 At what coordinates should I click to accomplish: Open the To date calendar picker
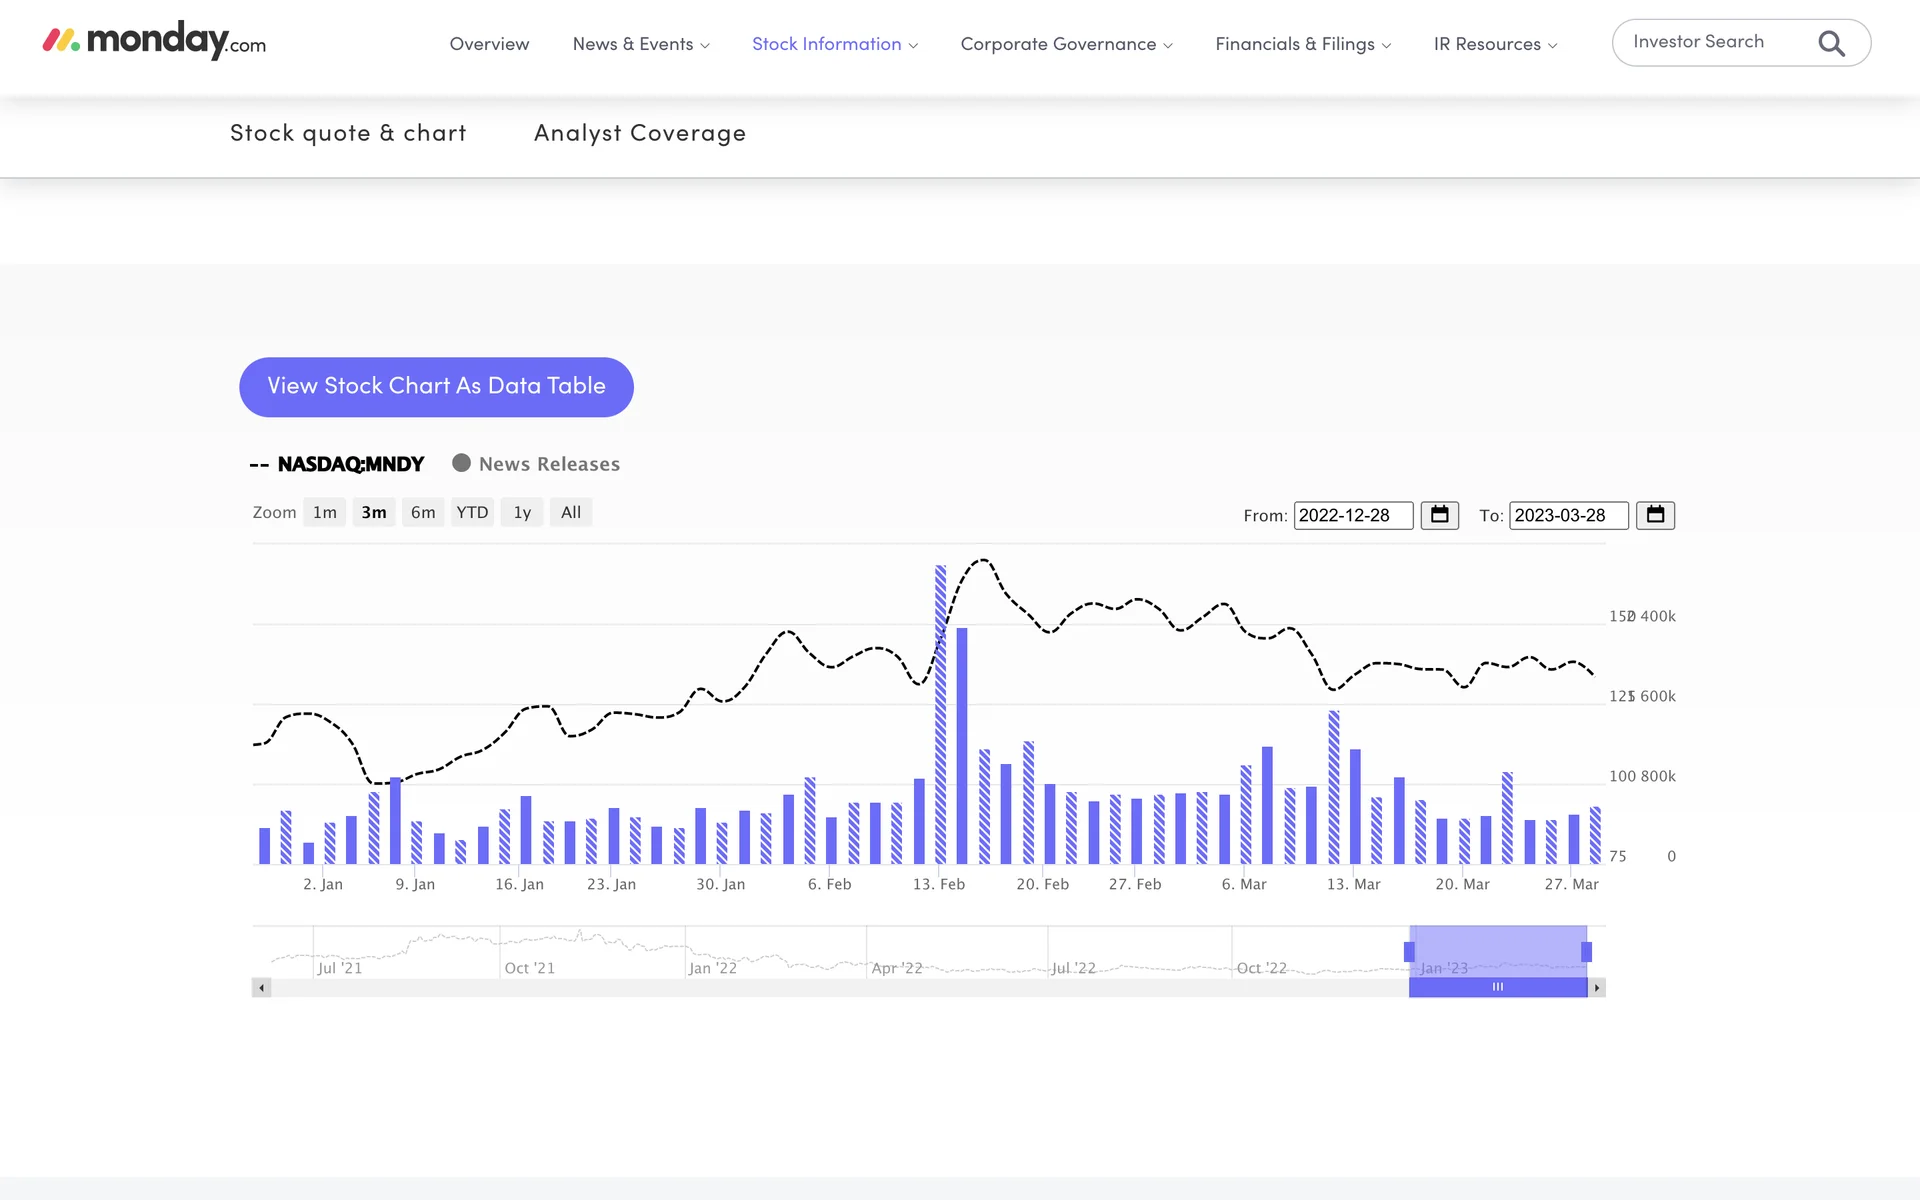click(x=1655, y=515)
